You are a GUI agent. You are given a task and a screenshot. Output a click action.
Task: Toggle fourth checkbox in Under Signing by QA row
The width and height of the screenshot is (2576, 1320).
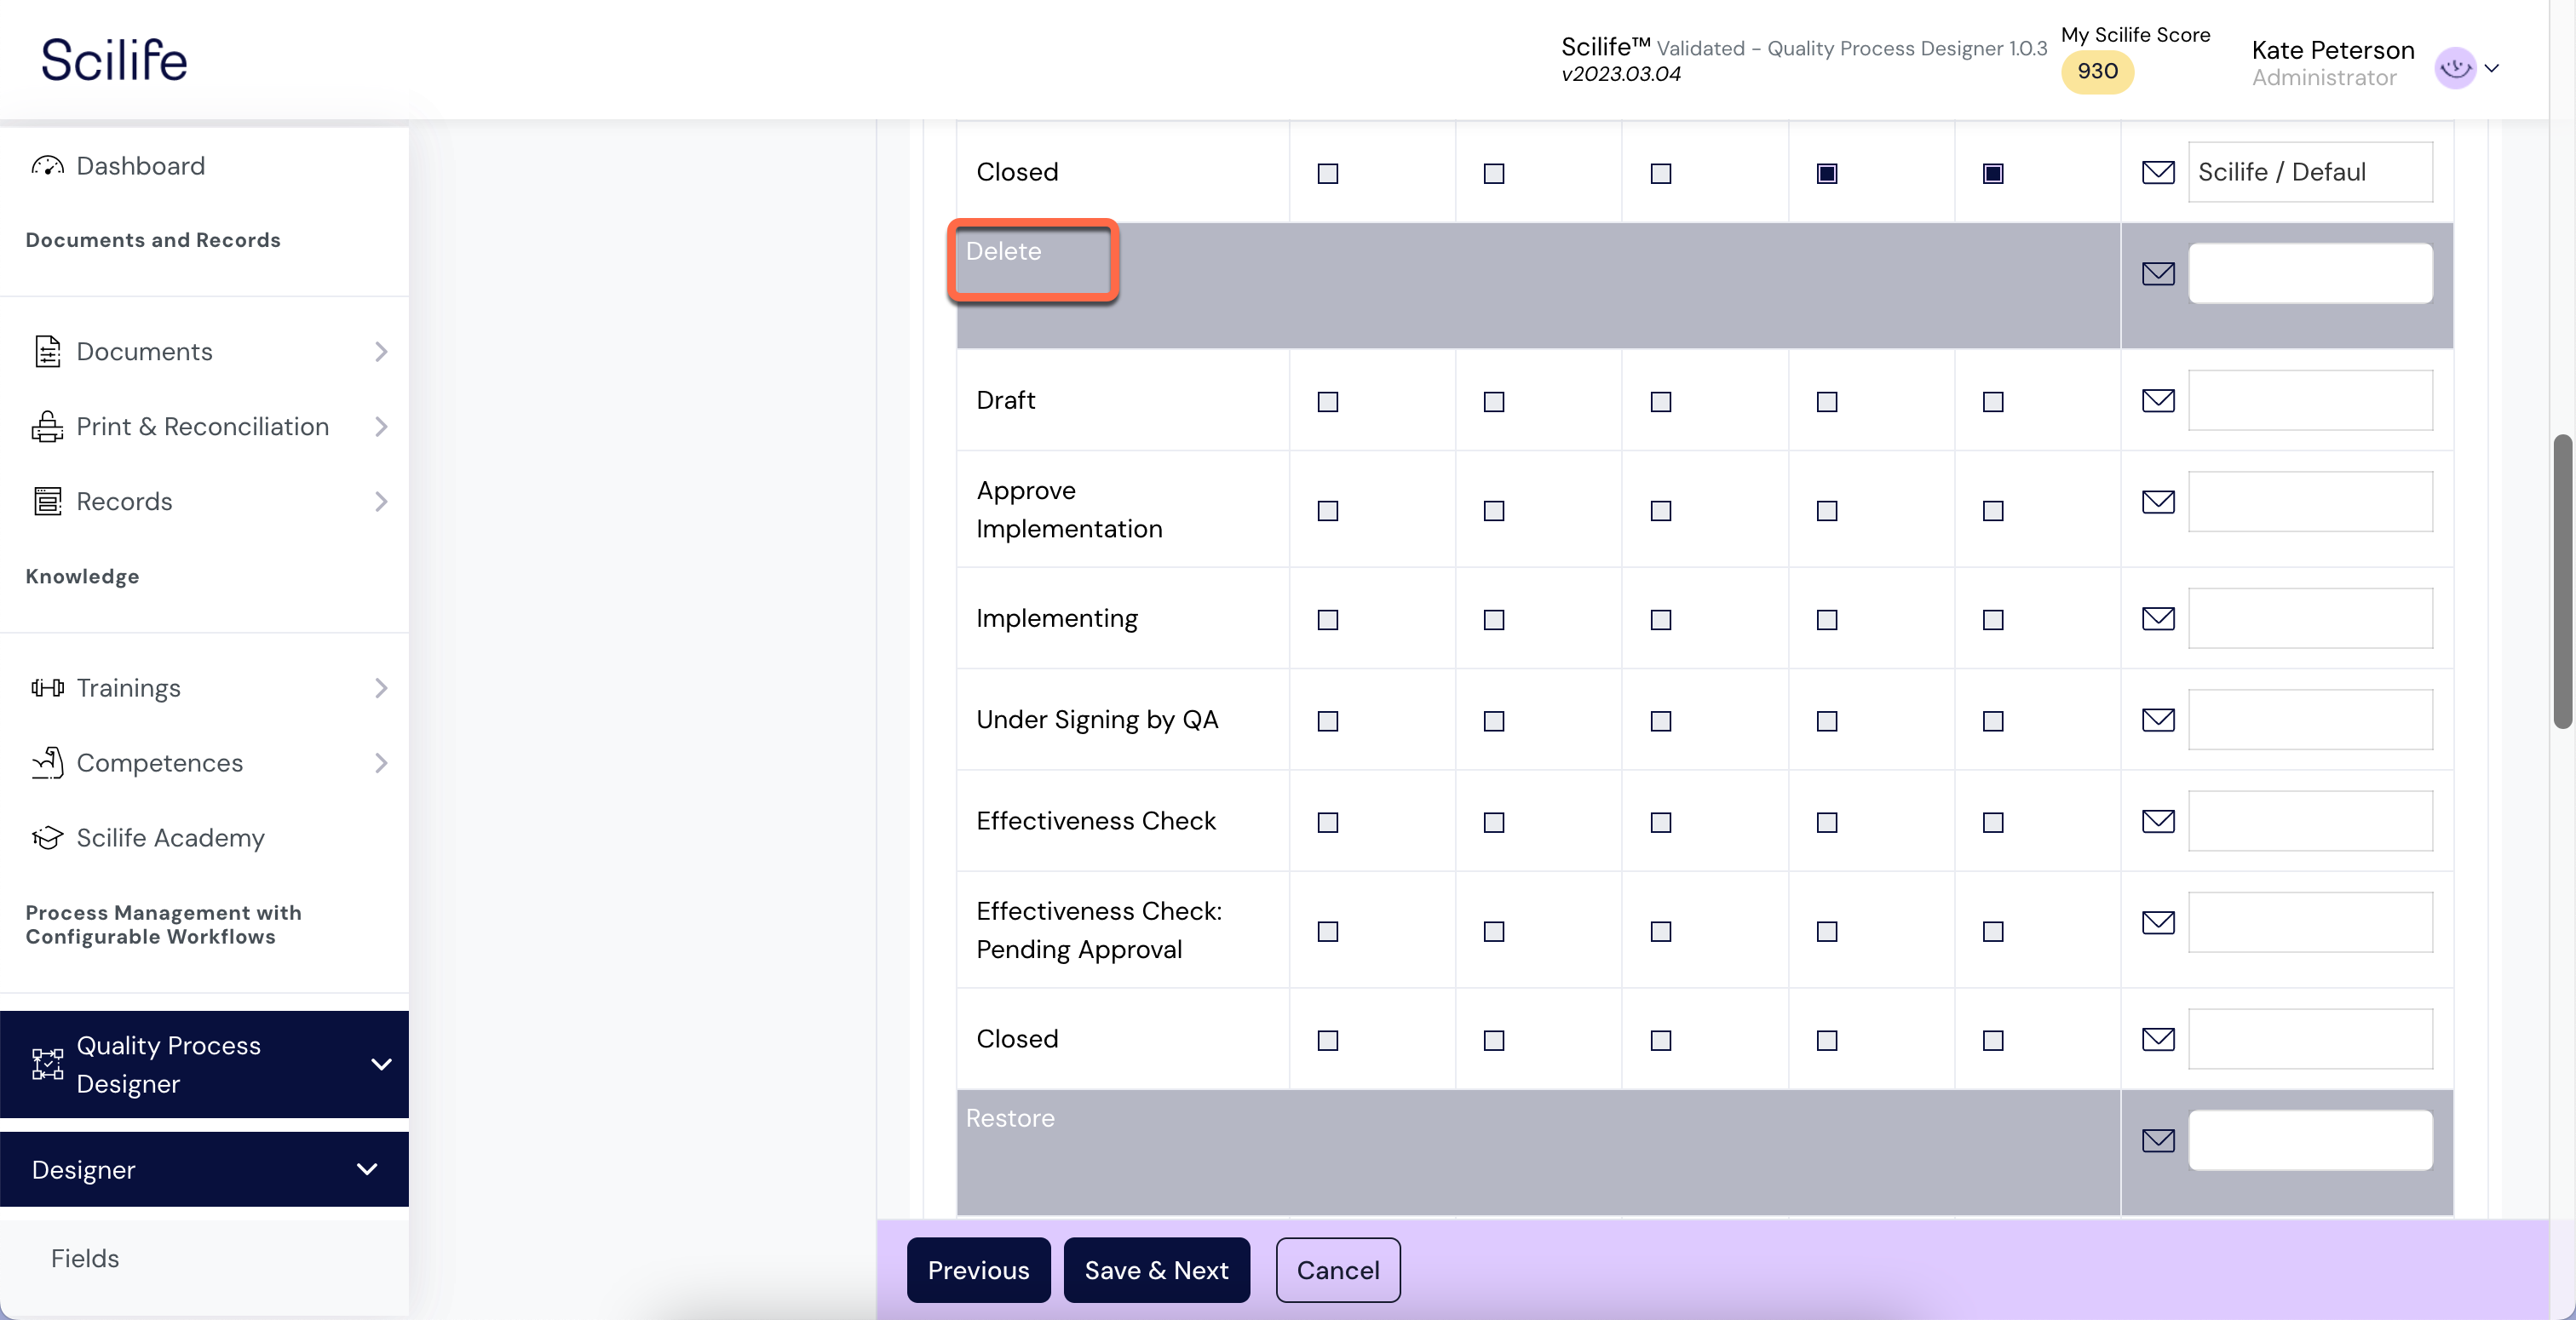tap(1826, 720)
